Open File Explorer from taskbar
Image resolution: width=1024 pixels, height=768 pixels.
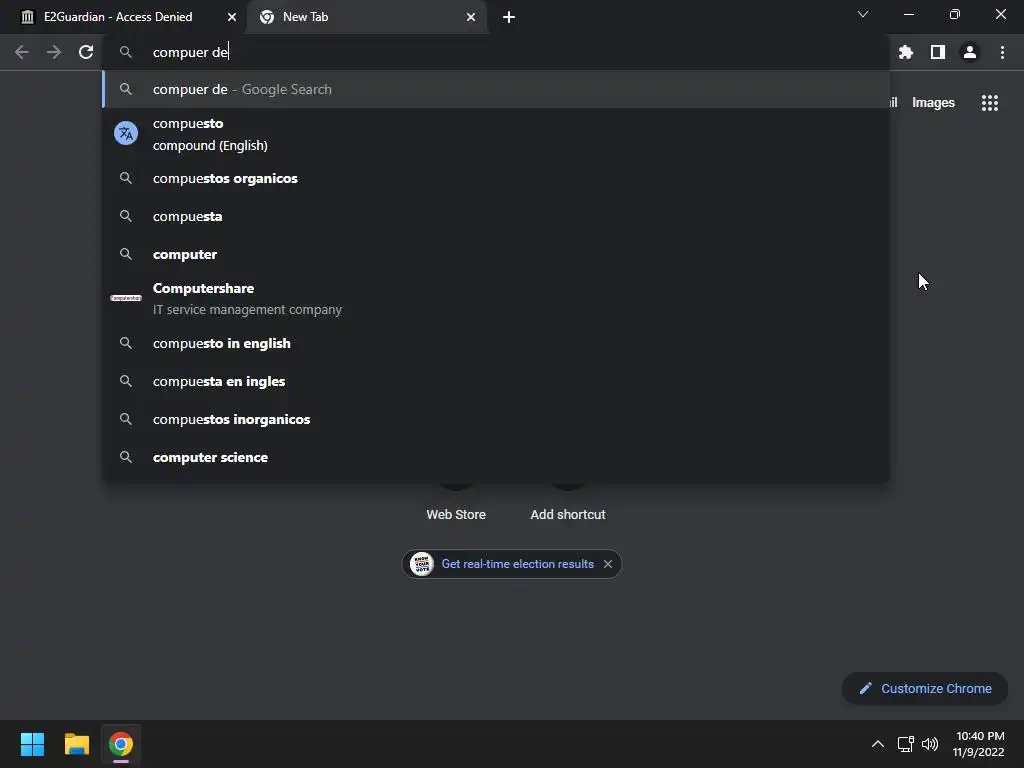(x=76, y=744)
